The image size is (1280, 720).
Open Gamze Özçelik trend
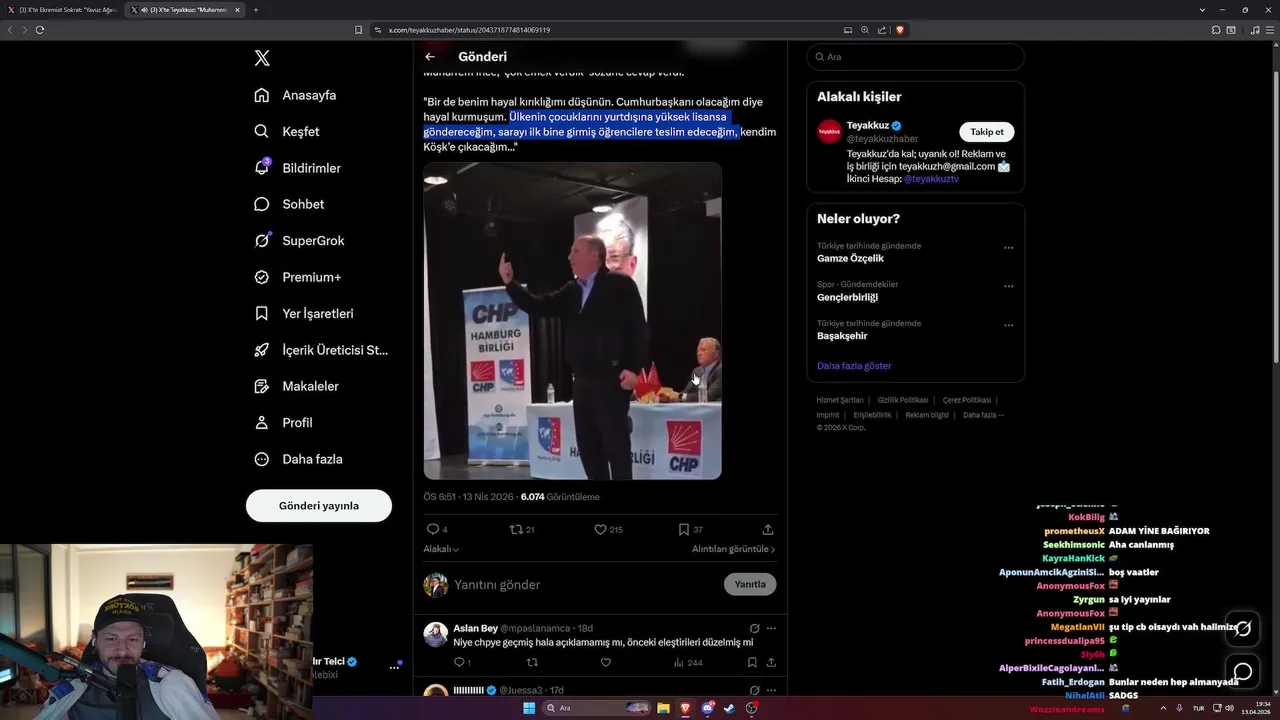point(850,258)
